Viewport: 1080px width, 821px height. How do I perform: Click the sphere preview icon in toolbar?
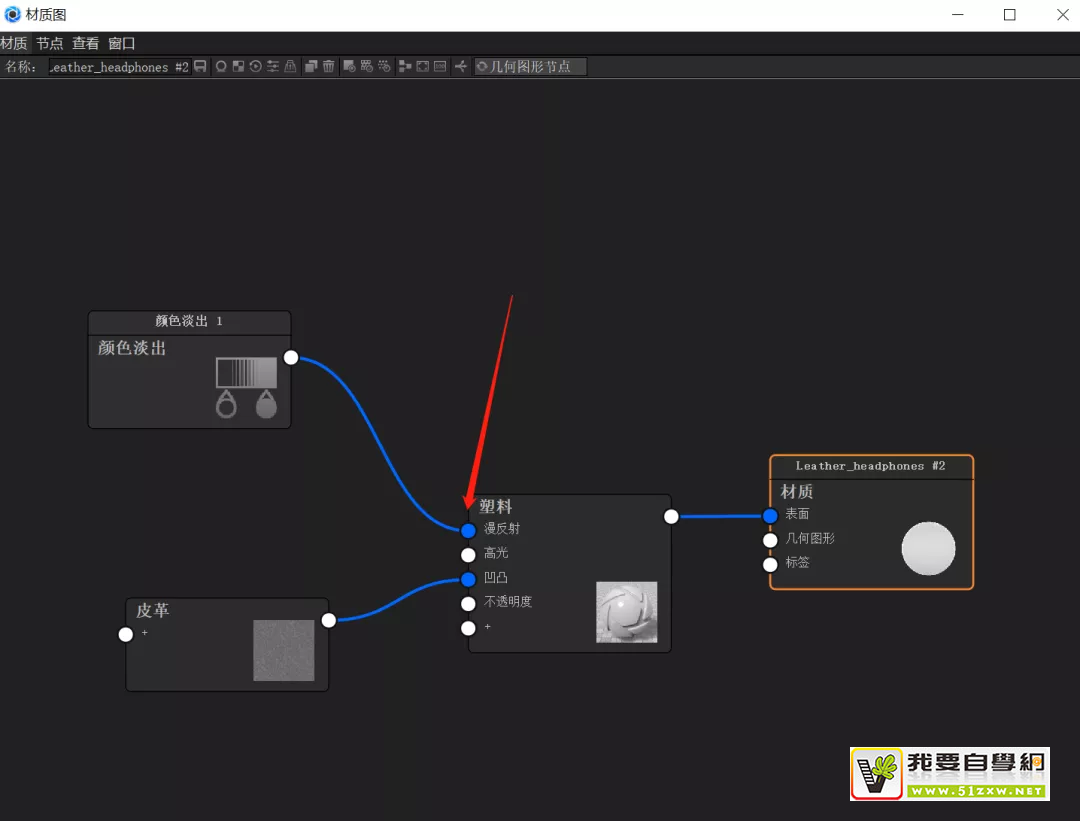(221, 67)
